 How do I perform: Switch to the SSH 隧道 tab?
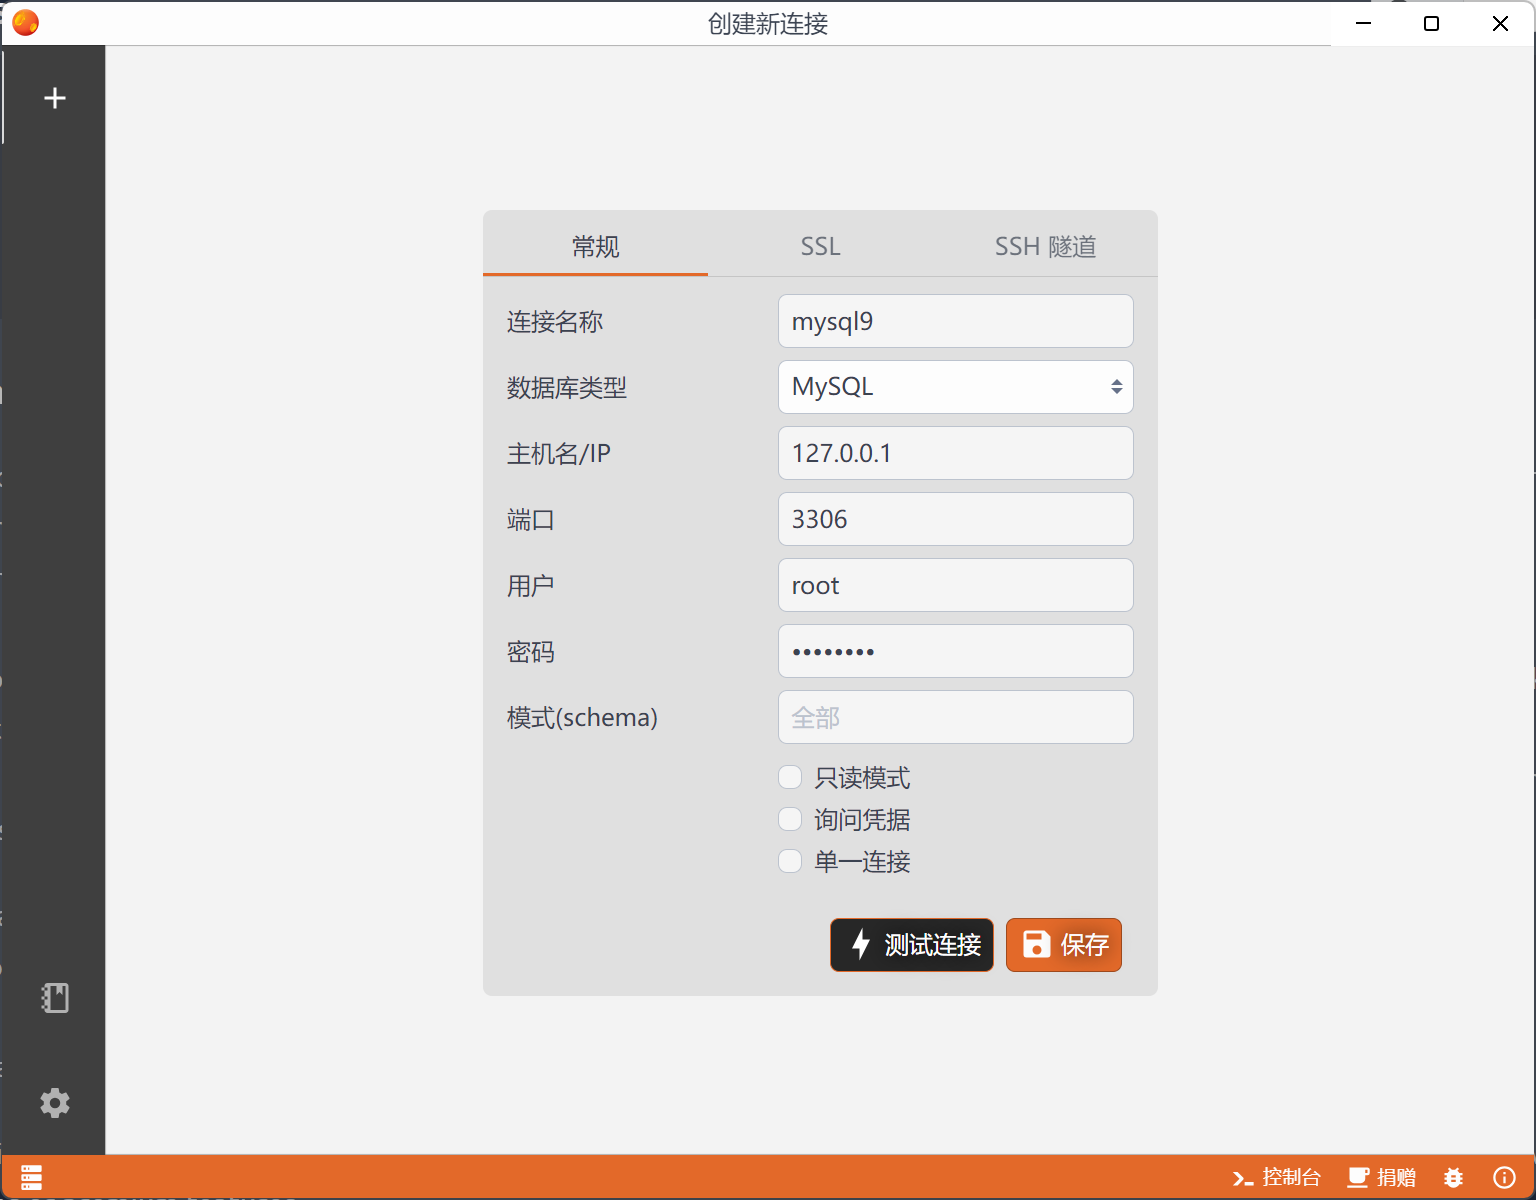pos(1045,246)
